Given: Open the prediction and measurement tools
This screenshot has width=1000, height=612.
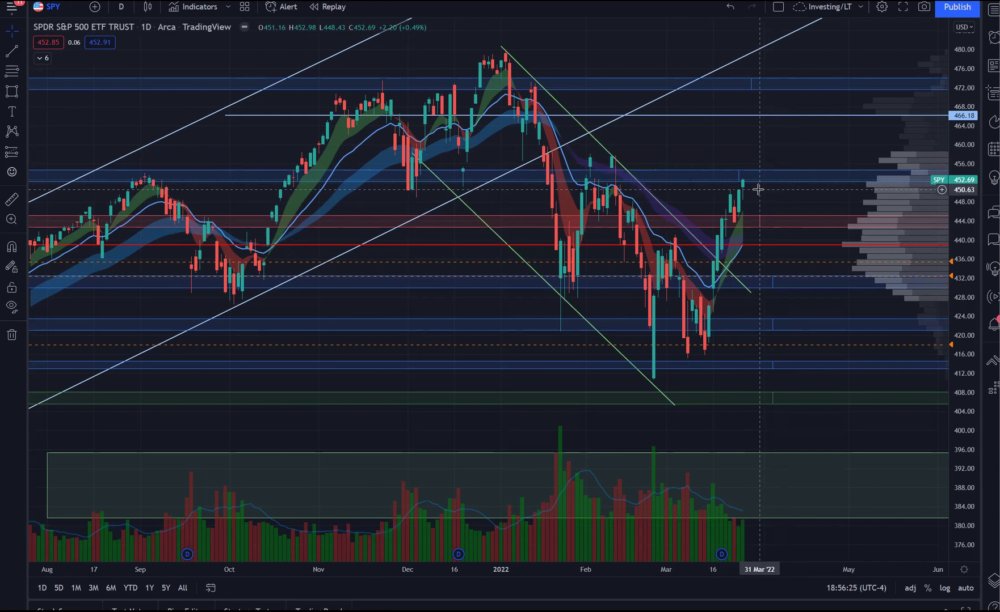Looking at the screenshot, I should [12, 152].
